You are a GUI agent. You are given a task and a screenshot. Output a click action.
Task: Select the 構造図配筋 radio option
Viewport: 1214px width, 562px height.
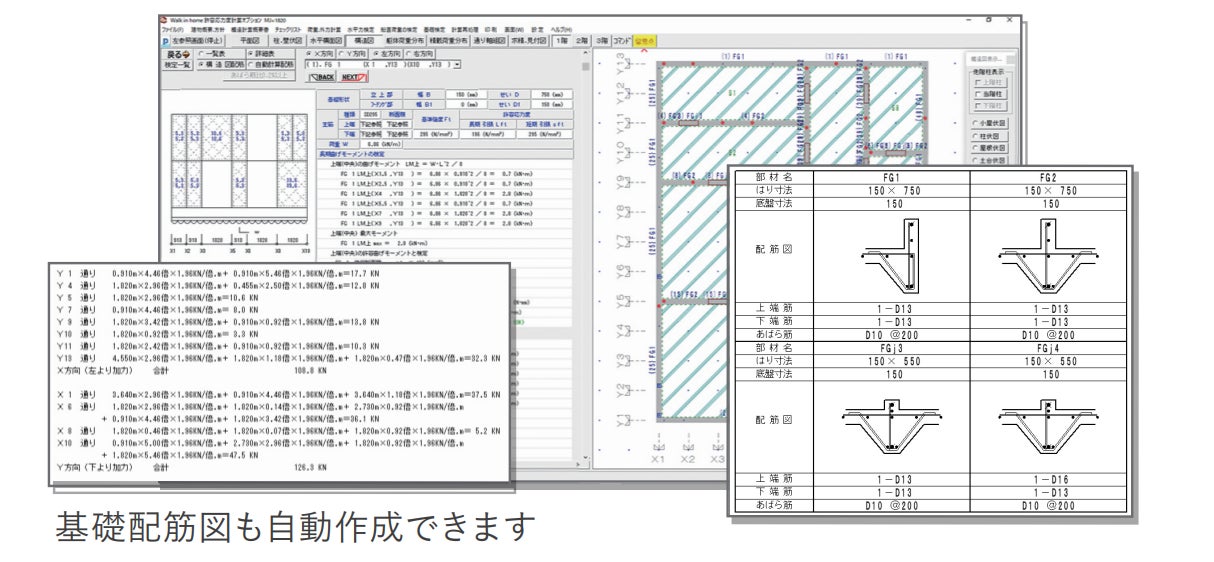(221, 64)
